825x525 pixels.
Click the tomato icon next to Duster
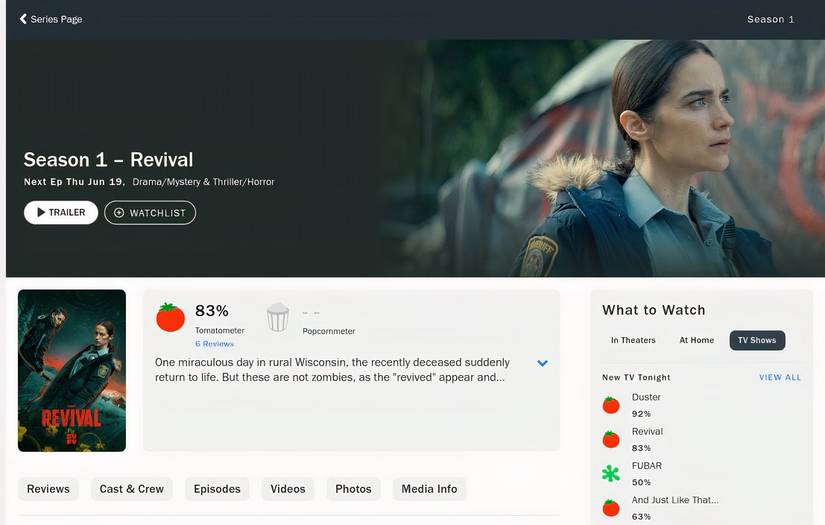point(611,405)
